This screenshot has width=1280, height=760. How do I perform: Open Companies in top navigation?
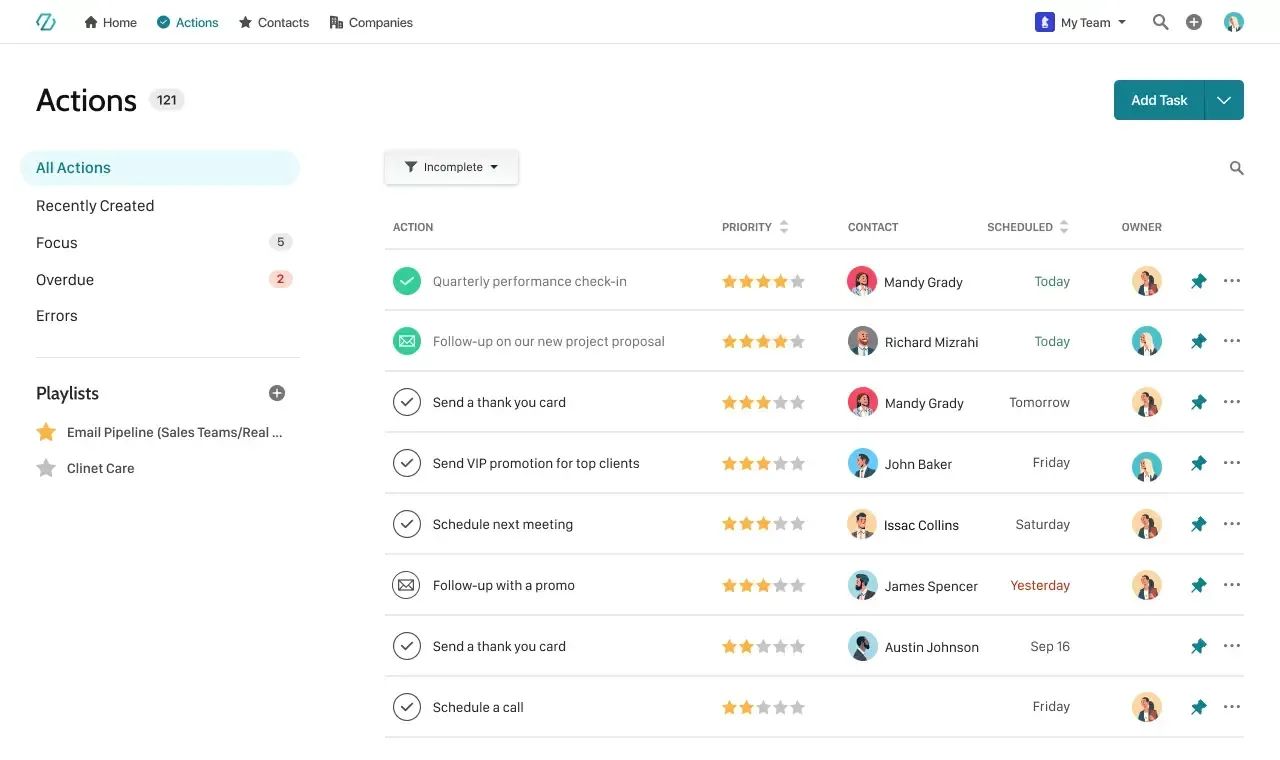370,22
